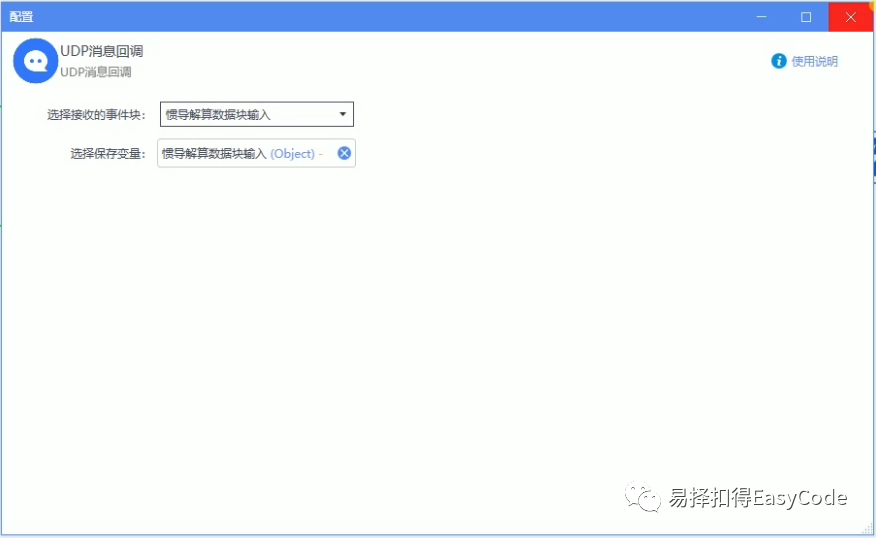Click the window resize grip corner
876x538 pixels.
(x=868, y=529)
